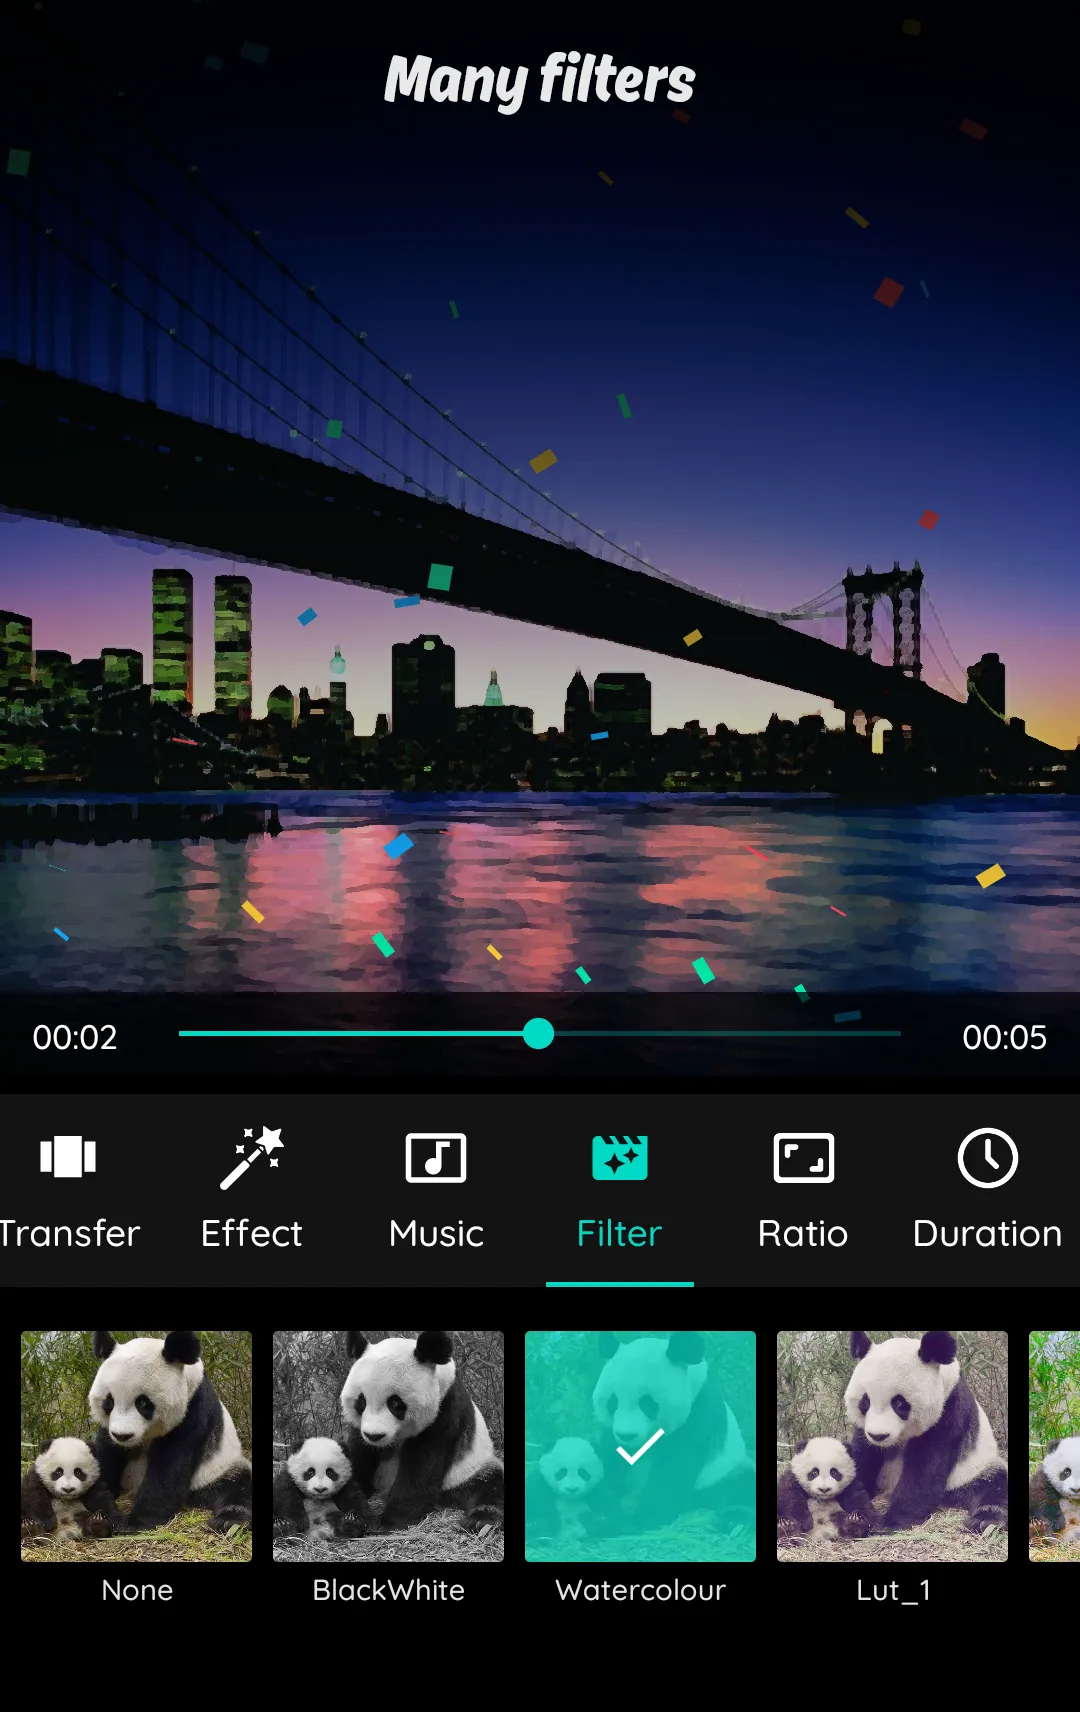Viewport: 1080px width, 1712px height.
Task: Click the None filter name
Action: [x=137, y=1590]
